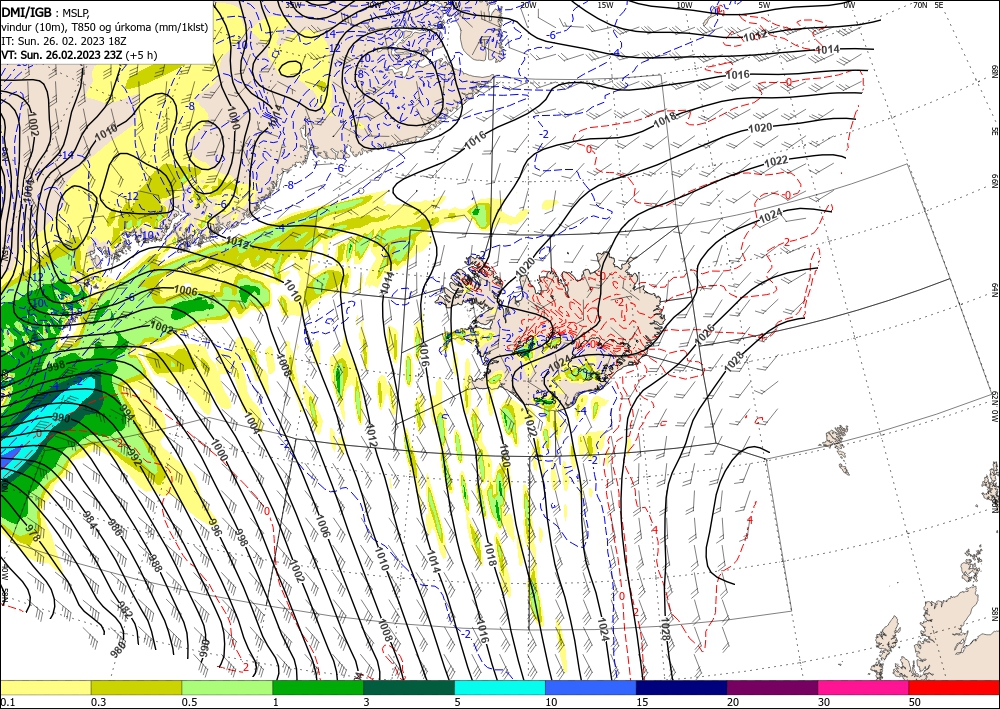Click the 994 isobar label

127,415
